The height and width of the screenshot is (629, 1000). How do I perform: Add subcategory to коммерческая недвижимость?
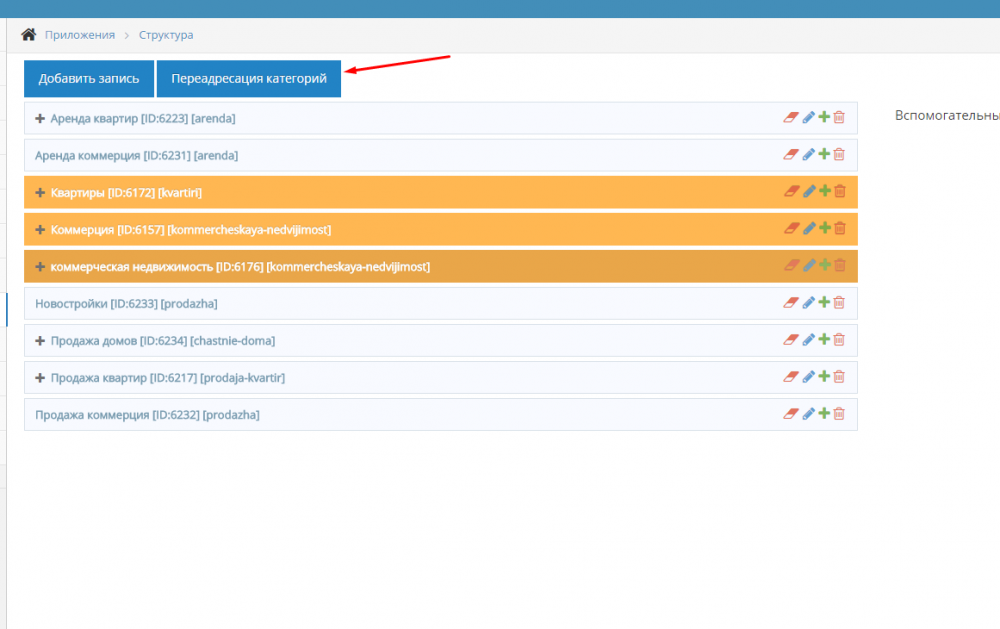(x=825, y=265)
